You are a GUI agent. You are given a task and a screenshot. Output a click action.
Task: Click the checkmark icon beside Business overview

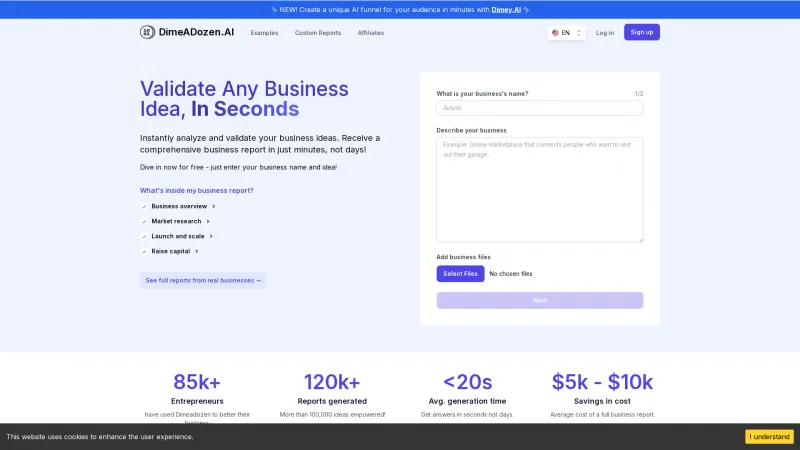point(144,207)
